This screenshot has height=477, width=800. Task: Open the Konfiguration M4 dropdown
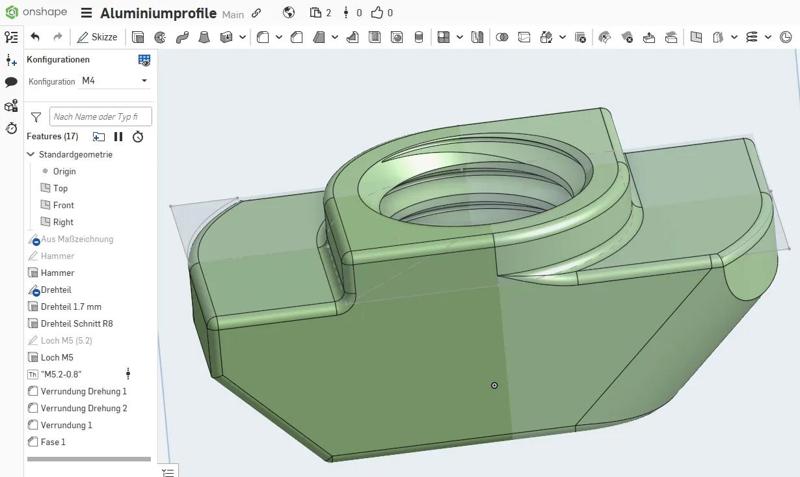[114, 81]
